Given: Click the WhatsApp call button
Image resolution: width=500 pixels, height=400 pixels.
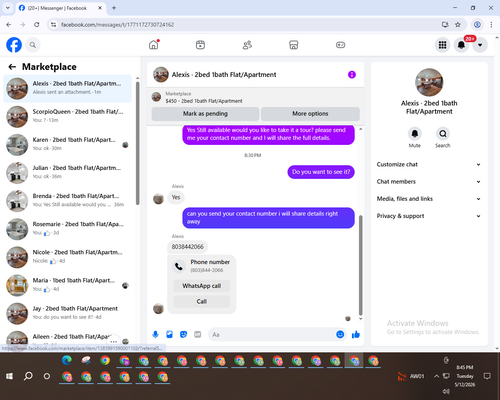Looking at the screenshot, I should 202,286.
